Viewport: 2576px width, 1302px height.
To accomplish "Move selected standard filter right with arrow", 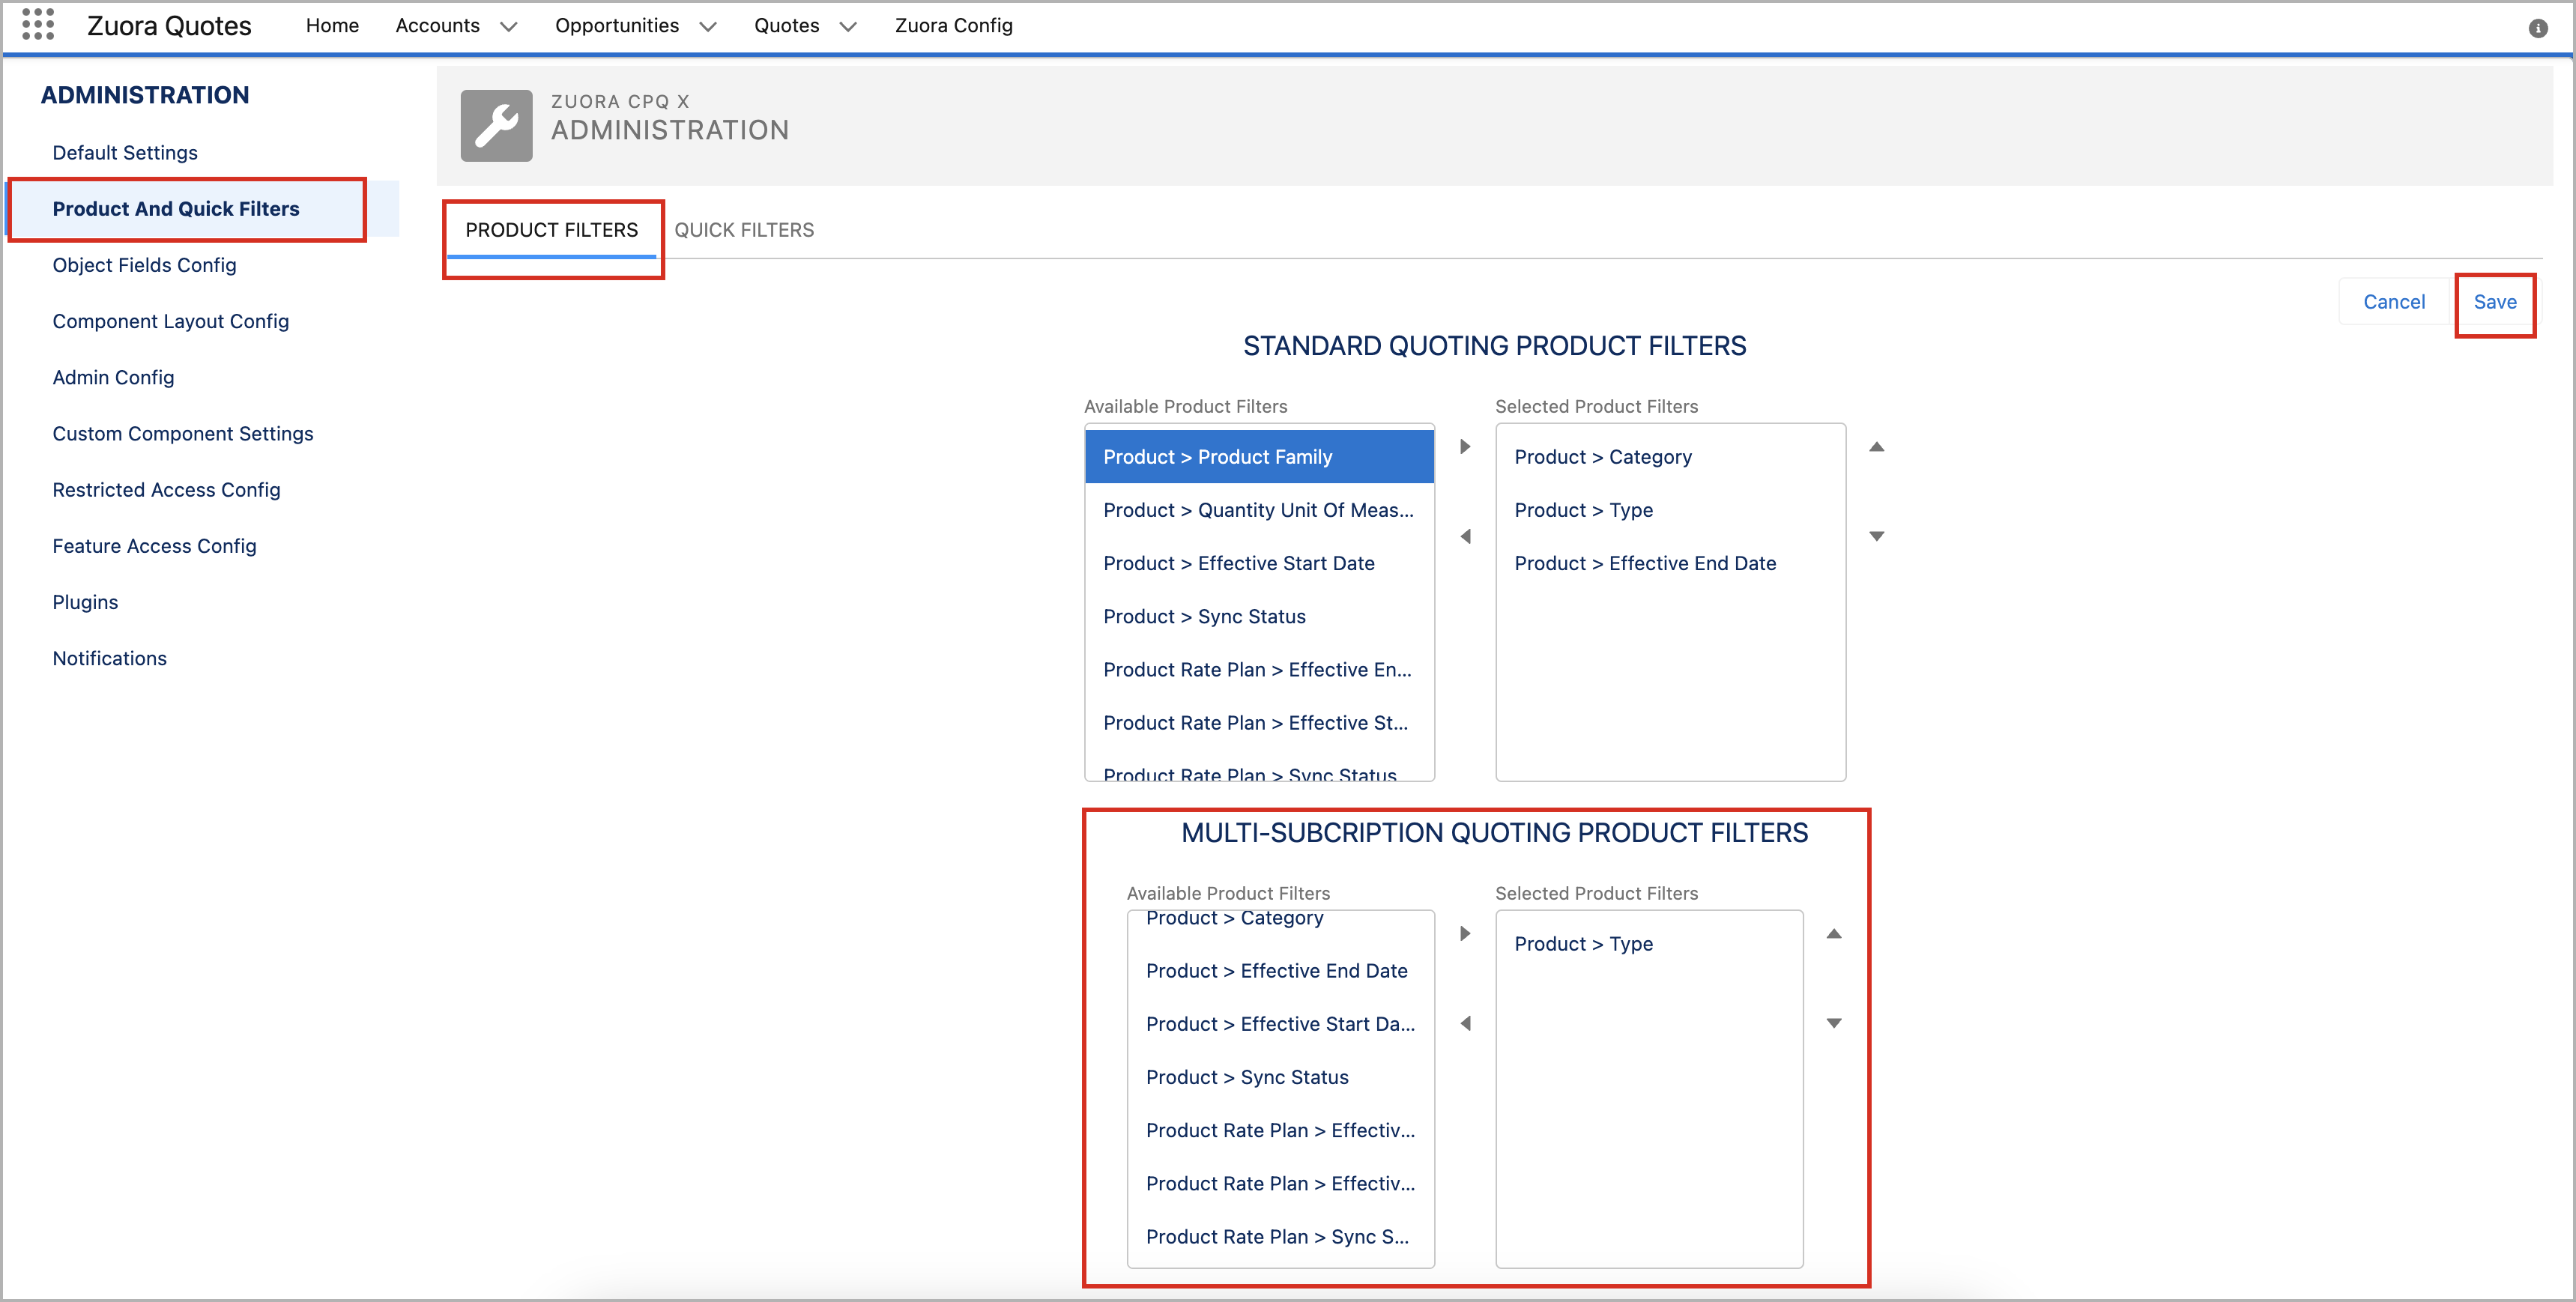I will (1465, 447).
